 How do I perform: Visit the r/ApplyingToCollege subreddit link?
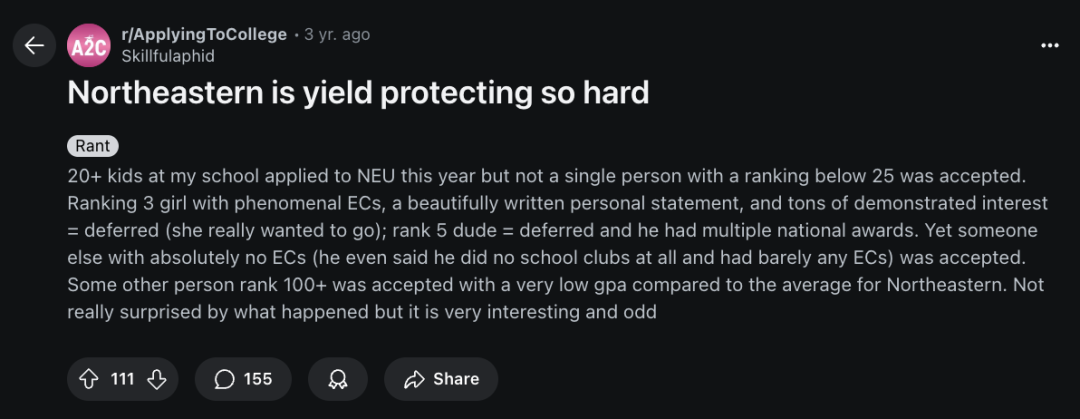point(204,34)
